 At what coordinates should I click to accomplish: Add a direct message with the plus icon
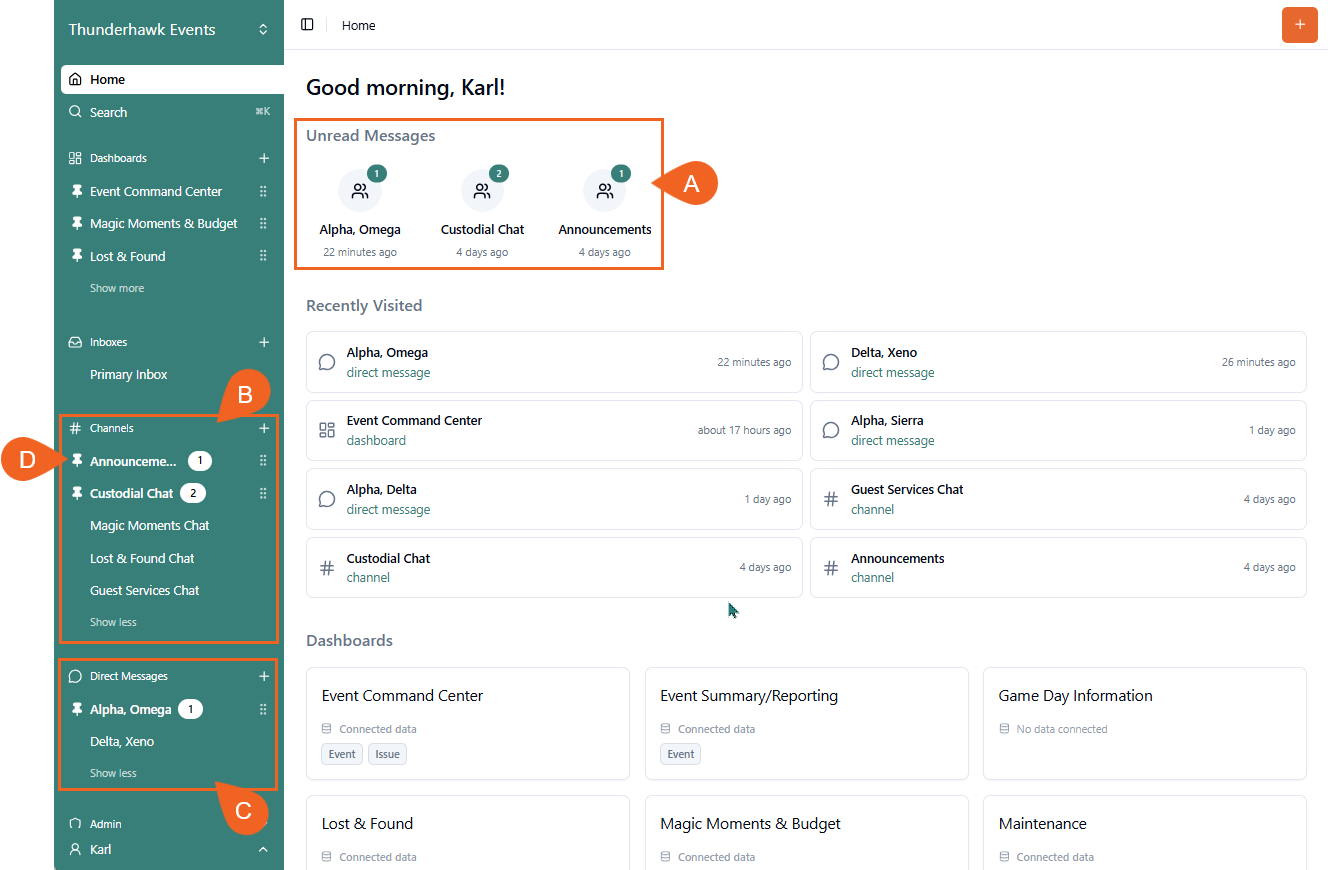pos(263,675)
